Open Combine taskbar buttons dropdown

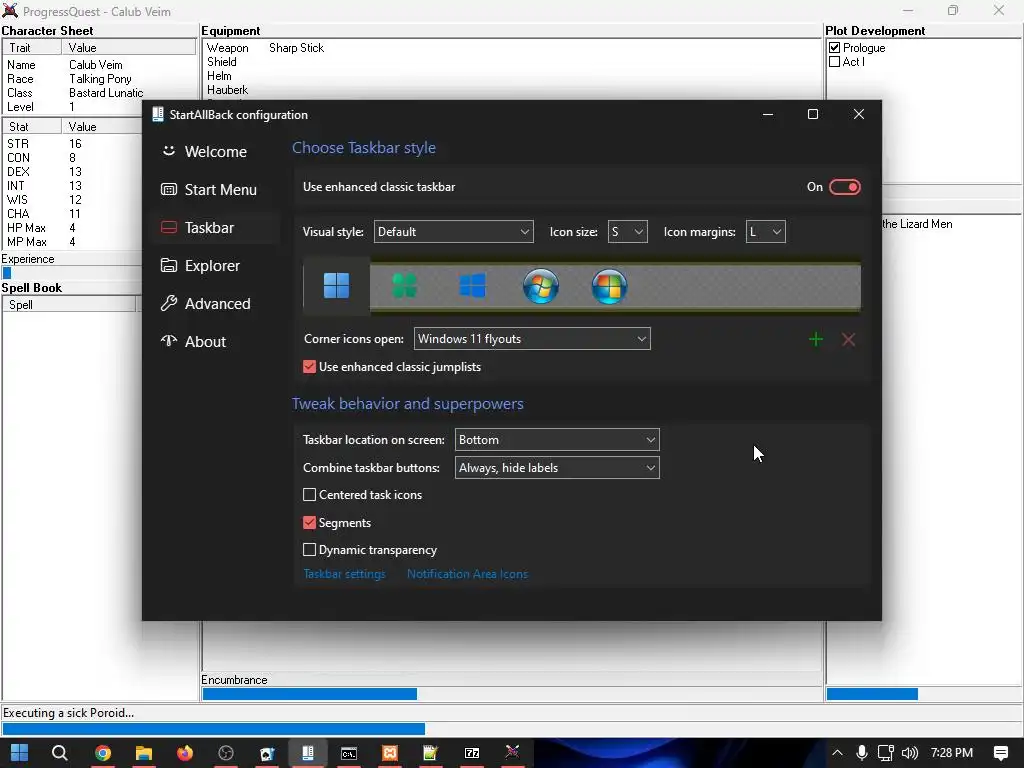(x=557, y=468)
